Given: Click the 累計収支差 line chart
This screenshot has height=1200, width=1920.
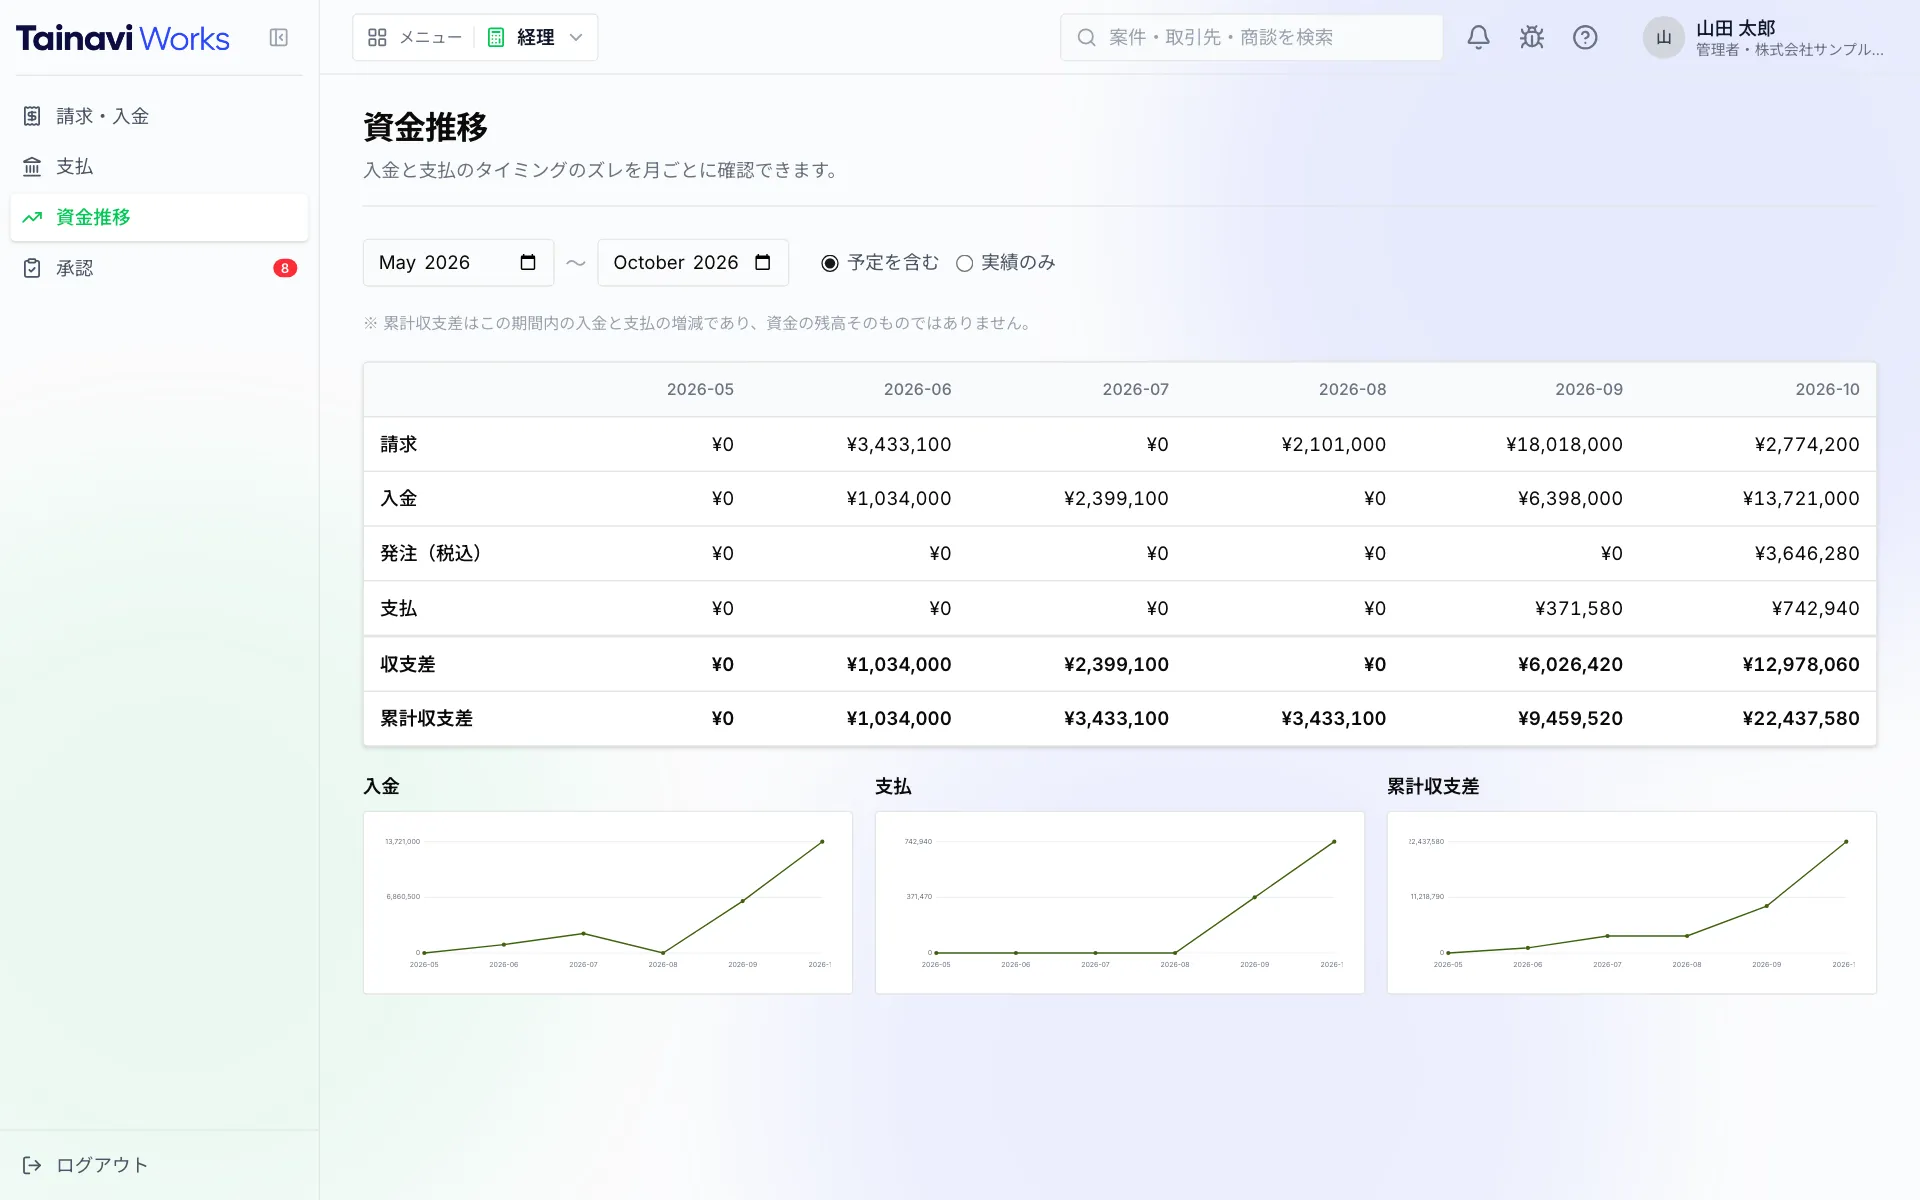Looking at the screenshot, I should (x=1632, y=903).
